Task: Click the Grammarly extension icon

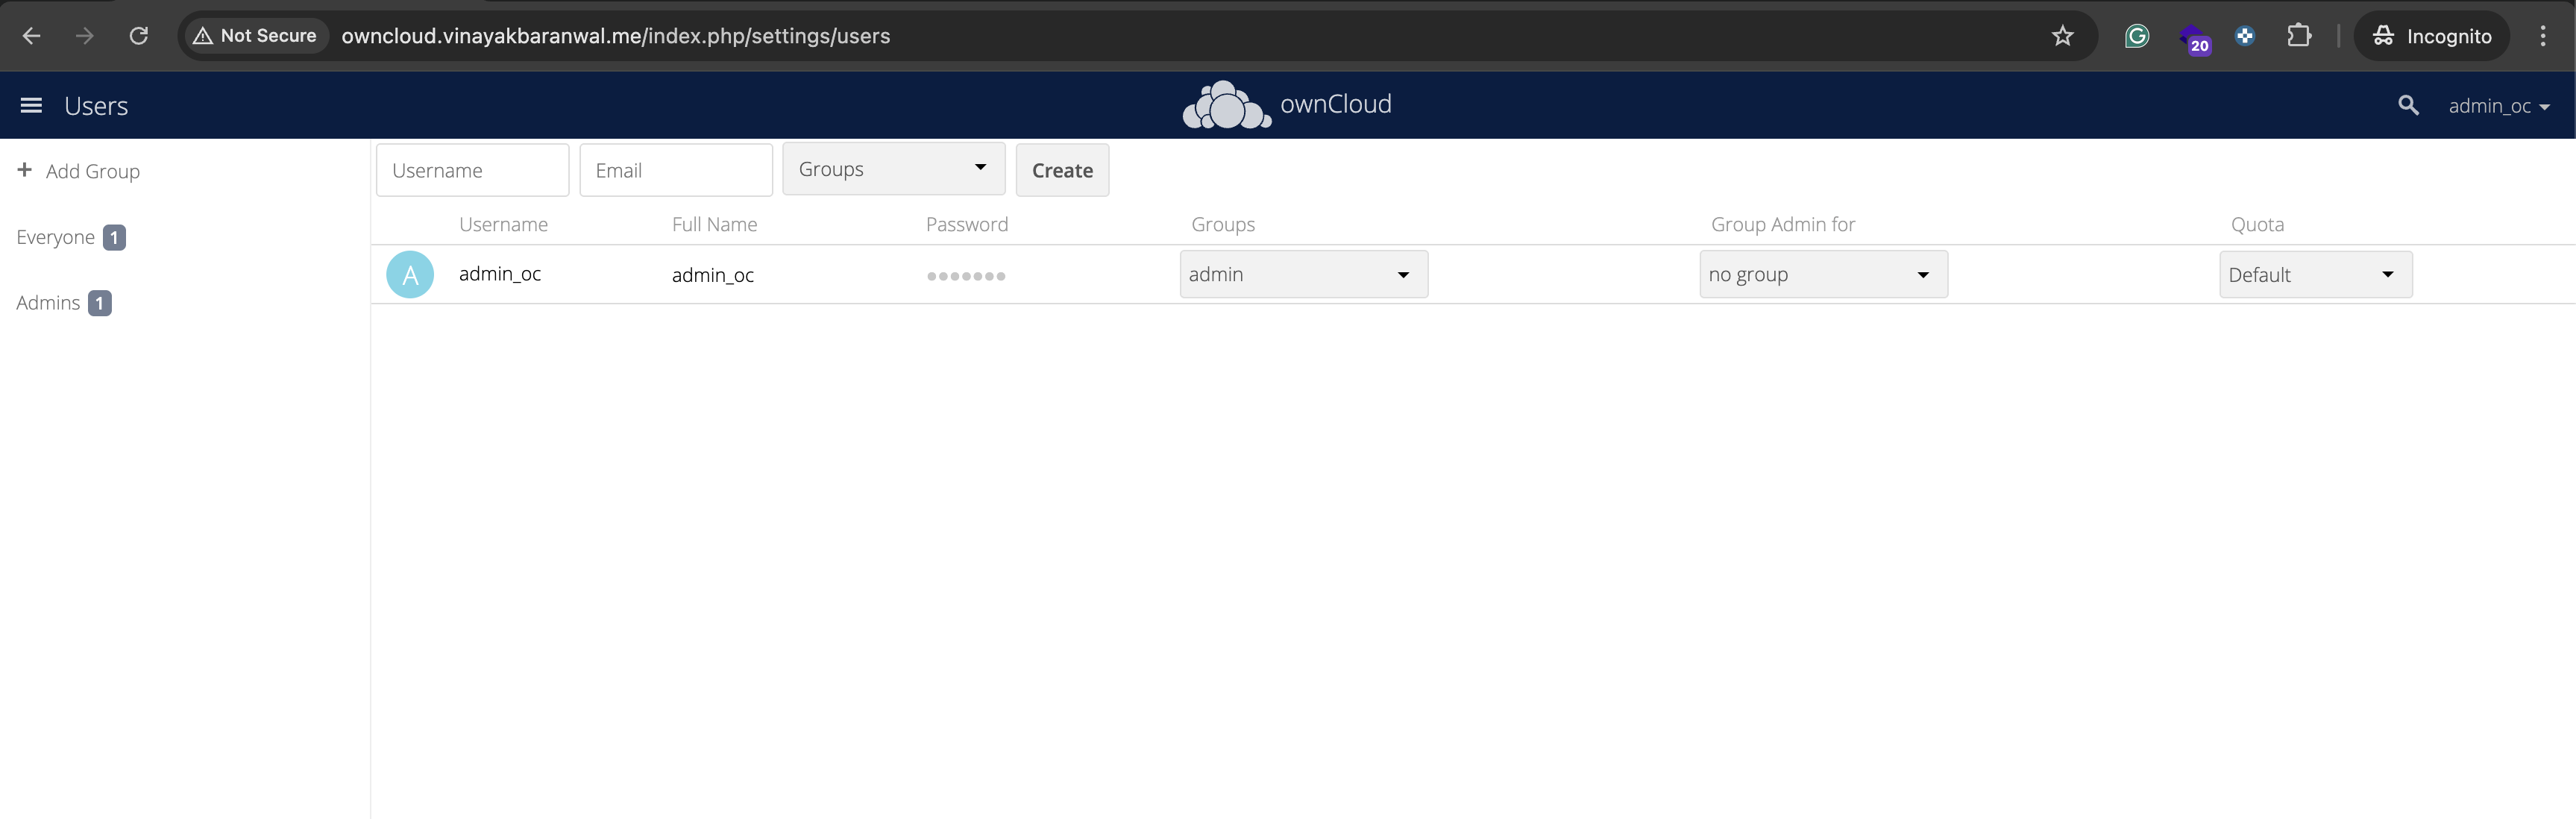Action: click(2137, 36)
